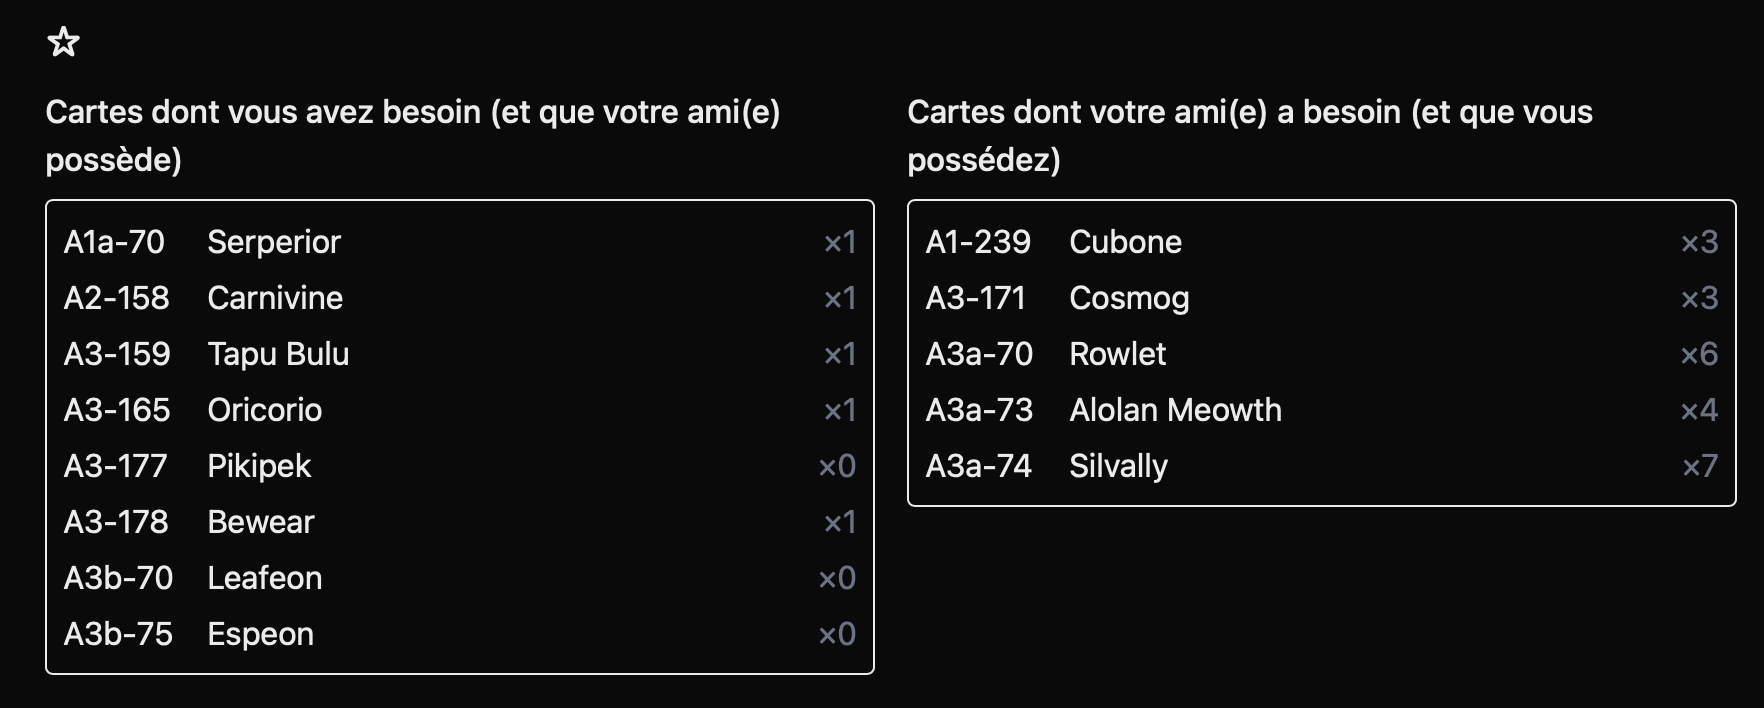Select the Carnivine card entry
The height and width of the screenshot is (708, 1764).
pyautogui.click(x=275, y=298)
